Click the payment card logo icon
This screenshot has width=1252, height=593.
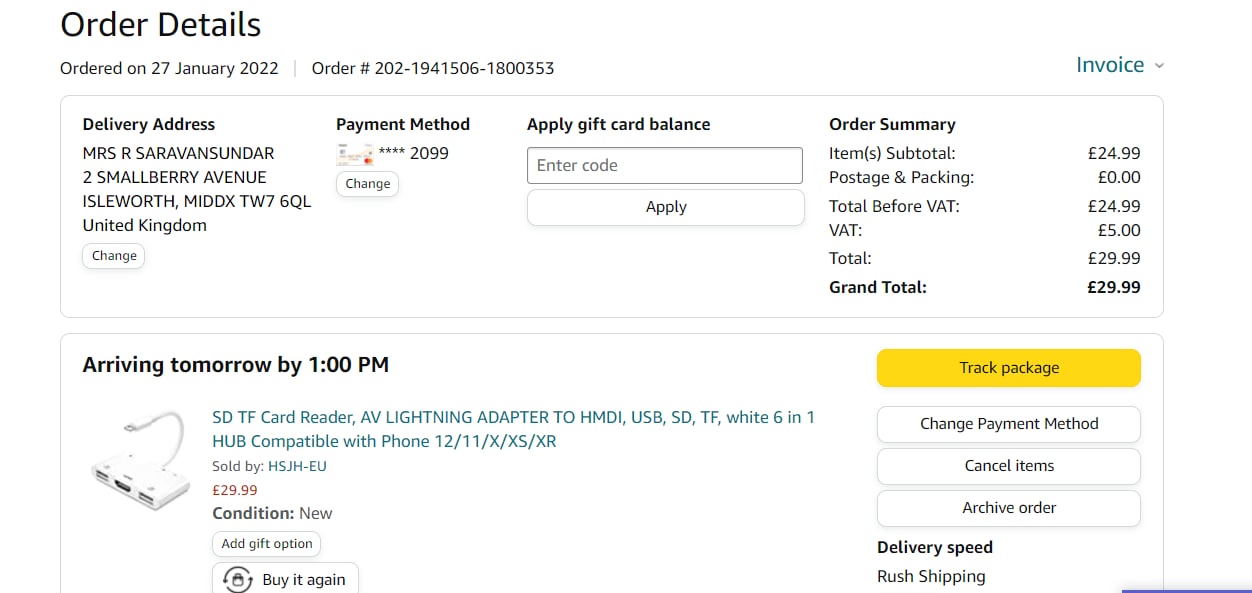point(355,154)
